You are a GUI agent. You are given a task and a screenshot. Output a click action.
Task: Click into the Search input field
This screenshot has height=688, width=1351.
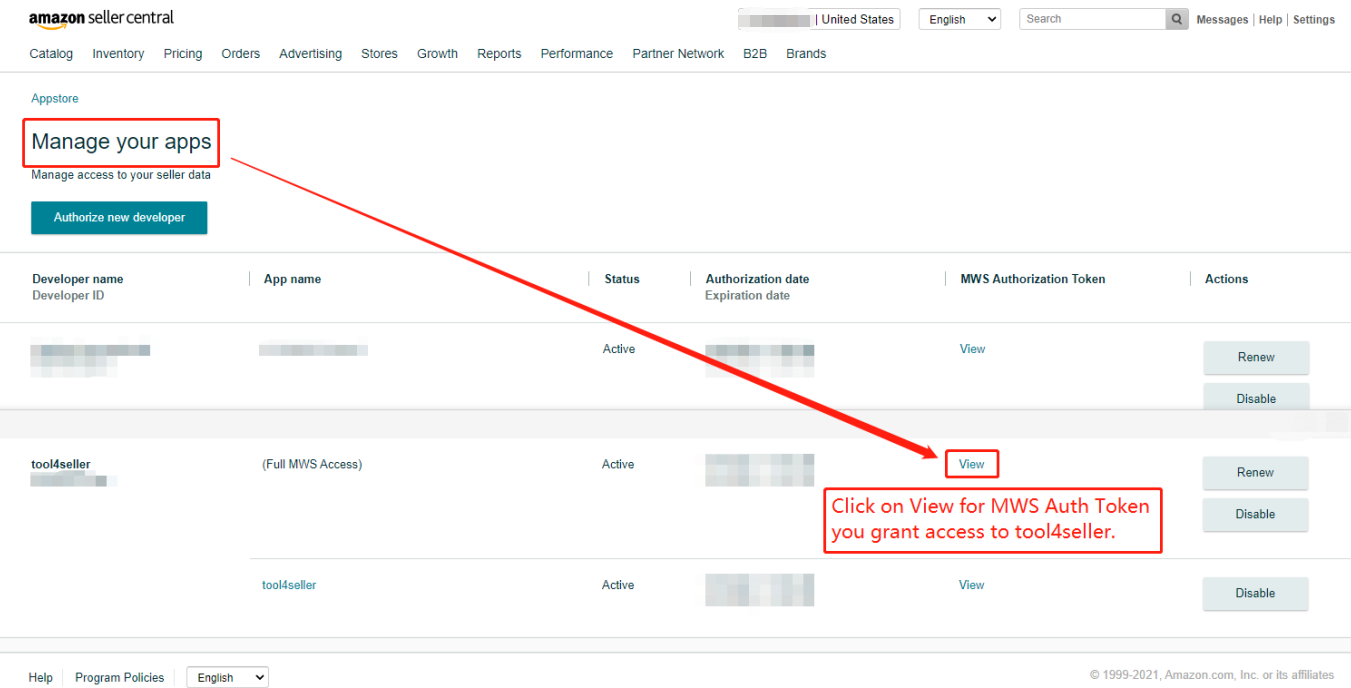pos(1093,19)
